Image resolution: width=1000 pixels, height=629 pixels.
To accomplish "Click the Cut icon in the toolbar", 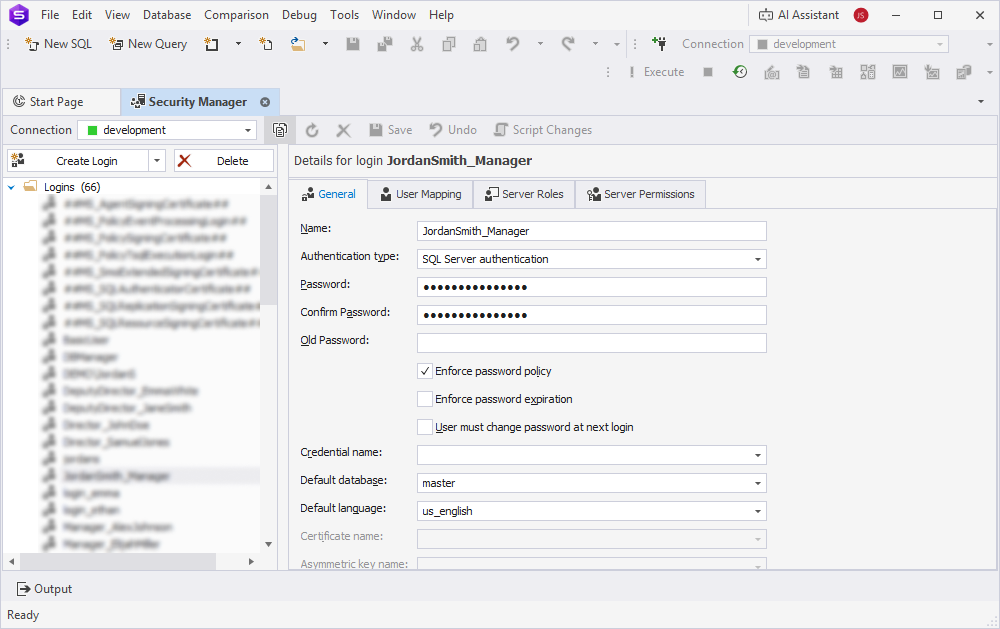I will tap(416, 44).
